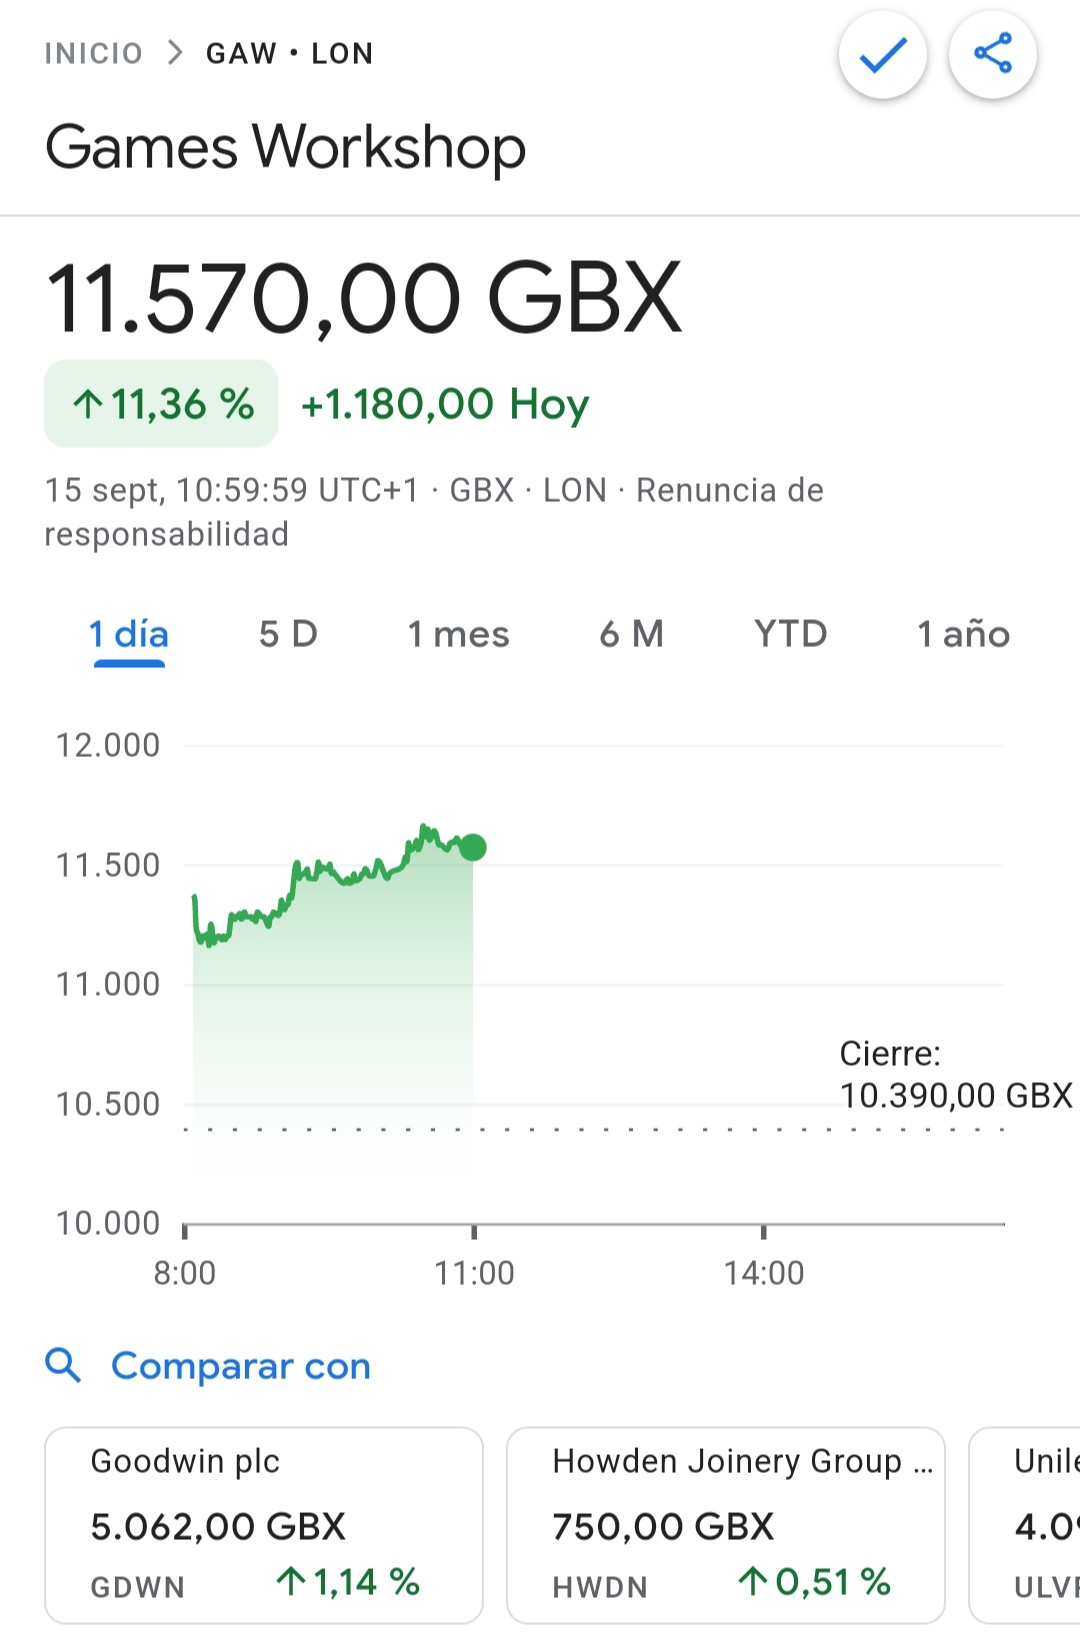
Task: Click the green current price dot
Action: tap(473, 848)
